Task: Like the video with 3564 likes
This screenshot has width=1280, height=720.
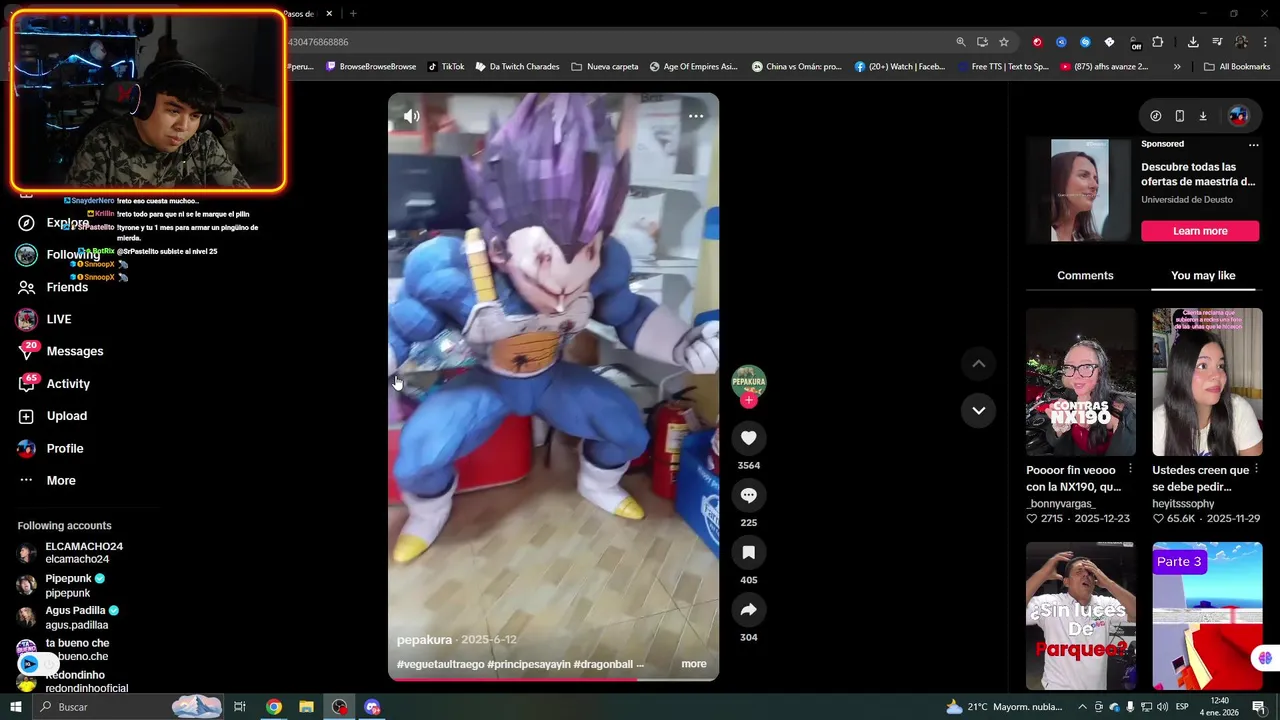Action: (748, 438)
